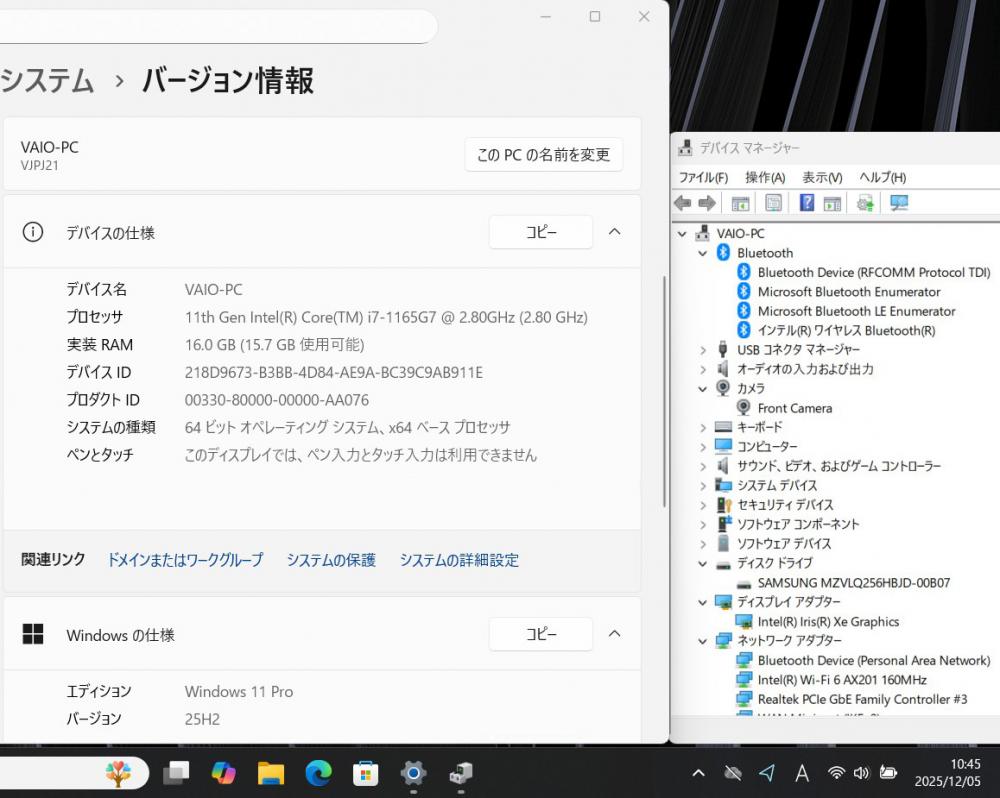1000x798 pixels.
Task: Click the Properties icon in Device Manager toolbar
Action: pos(773,203)
